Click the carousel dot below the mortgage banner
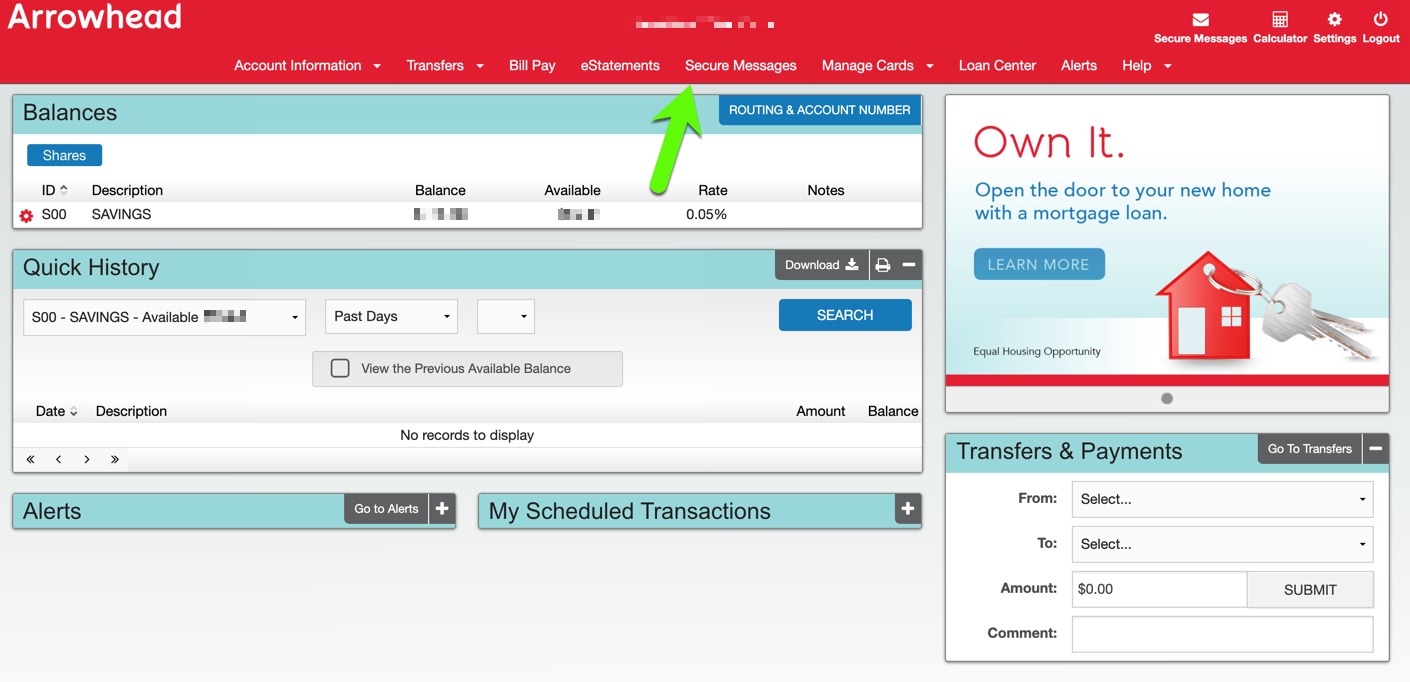1410x682 pixels. pos(1167,398)
